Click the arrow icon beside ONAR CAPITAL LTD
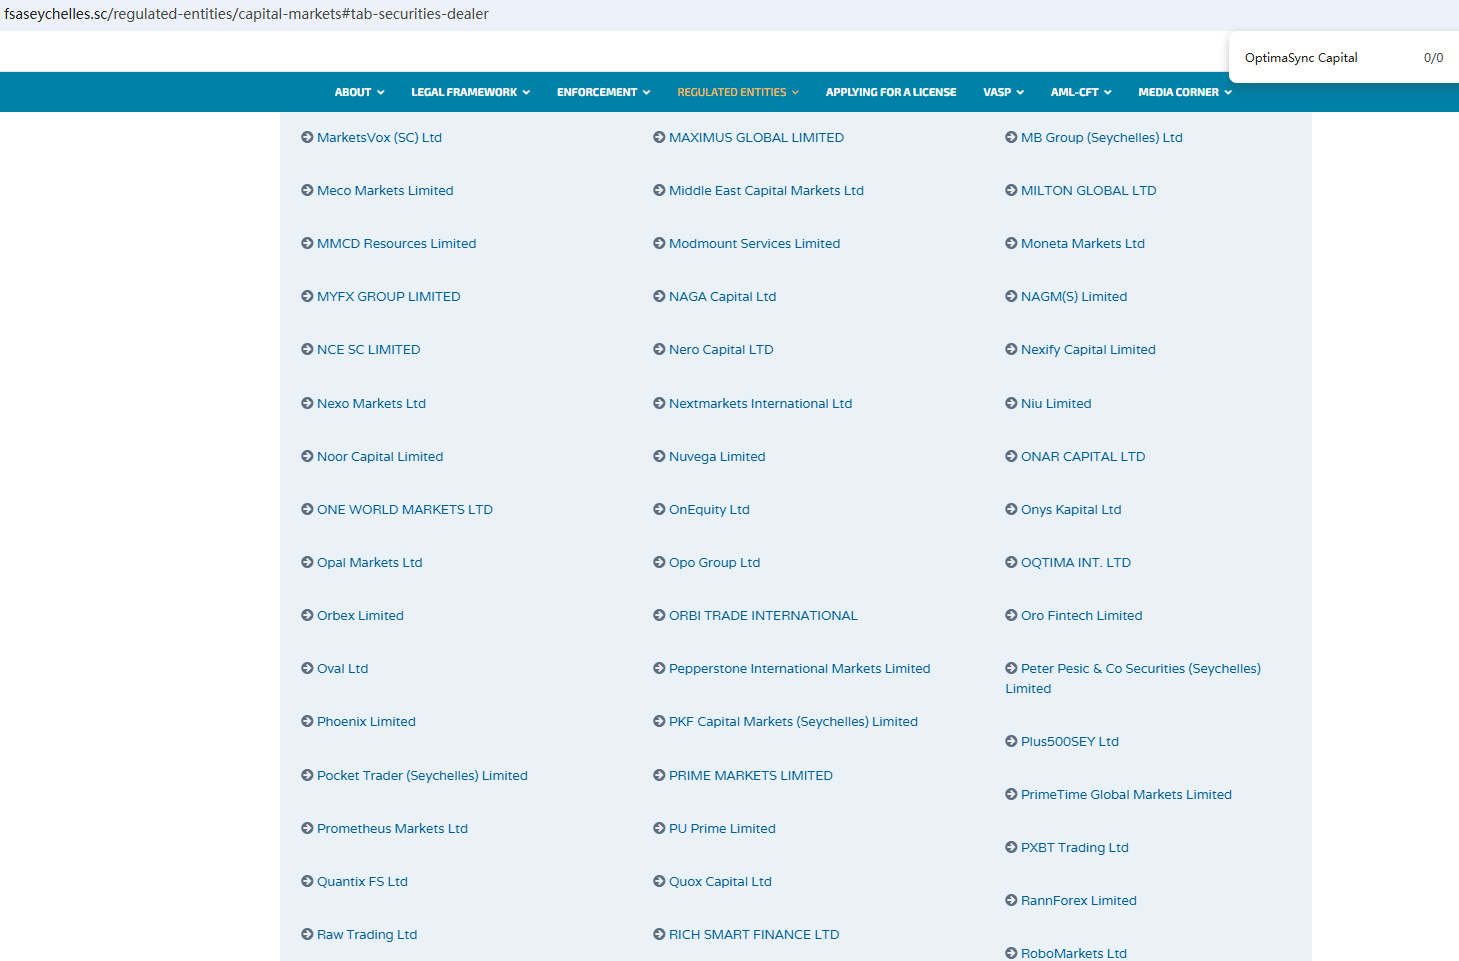The width and height of the screenshot is (1459, 961). point(1011,456)
